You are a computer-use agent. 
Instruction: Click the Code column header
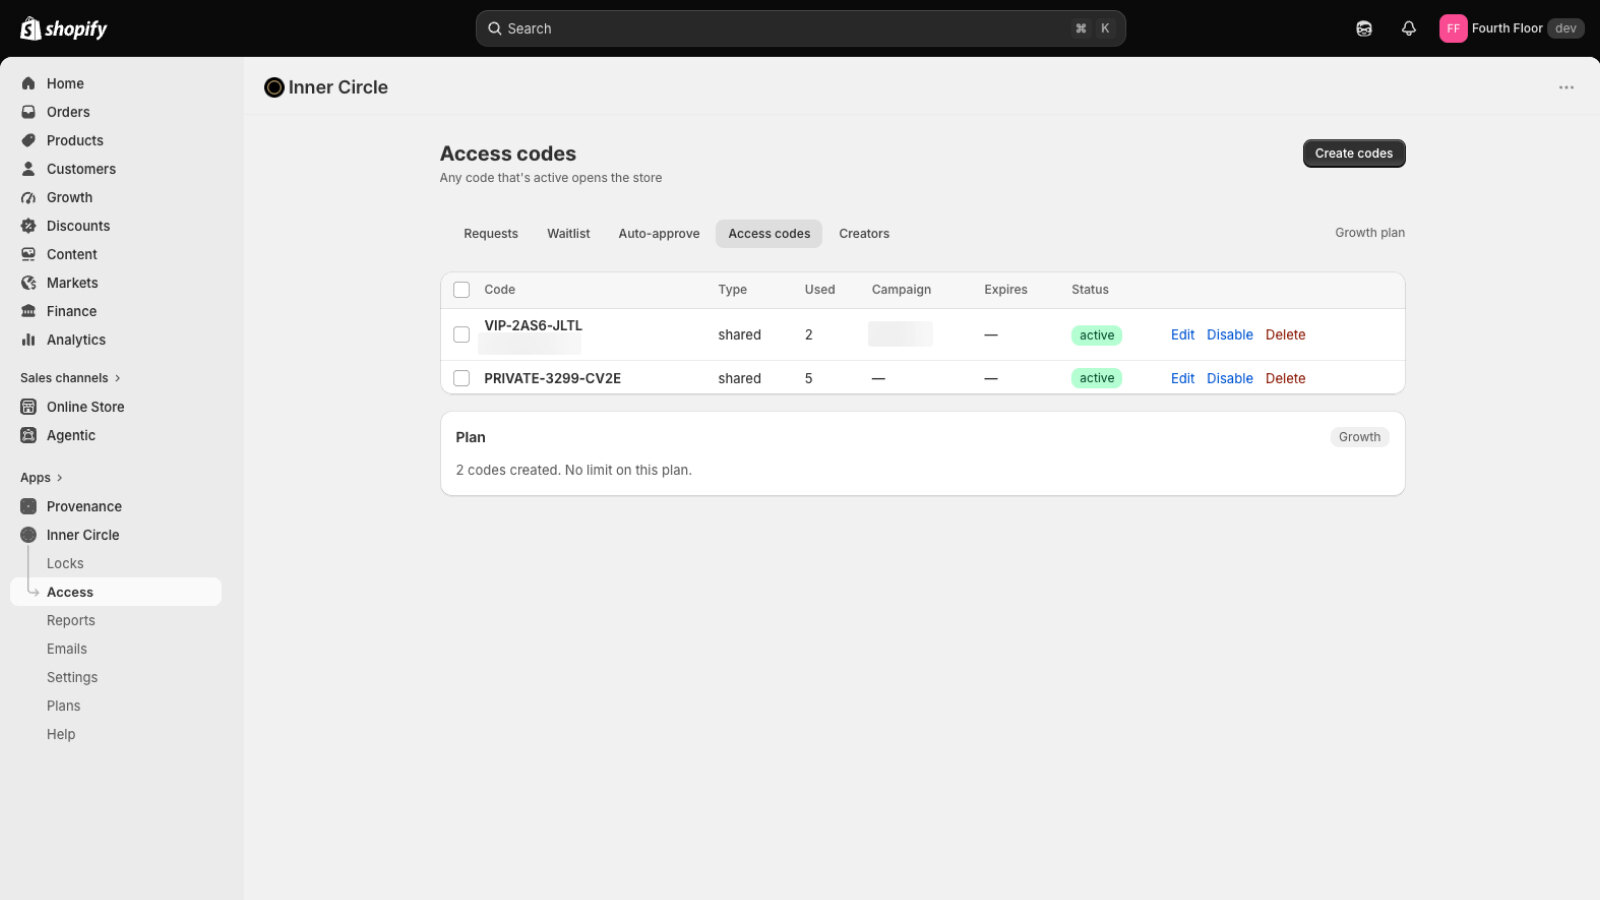[x=499, y=290]
